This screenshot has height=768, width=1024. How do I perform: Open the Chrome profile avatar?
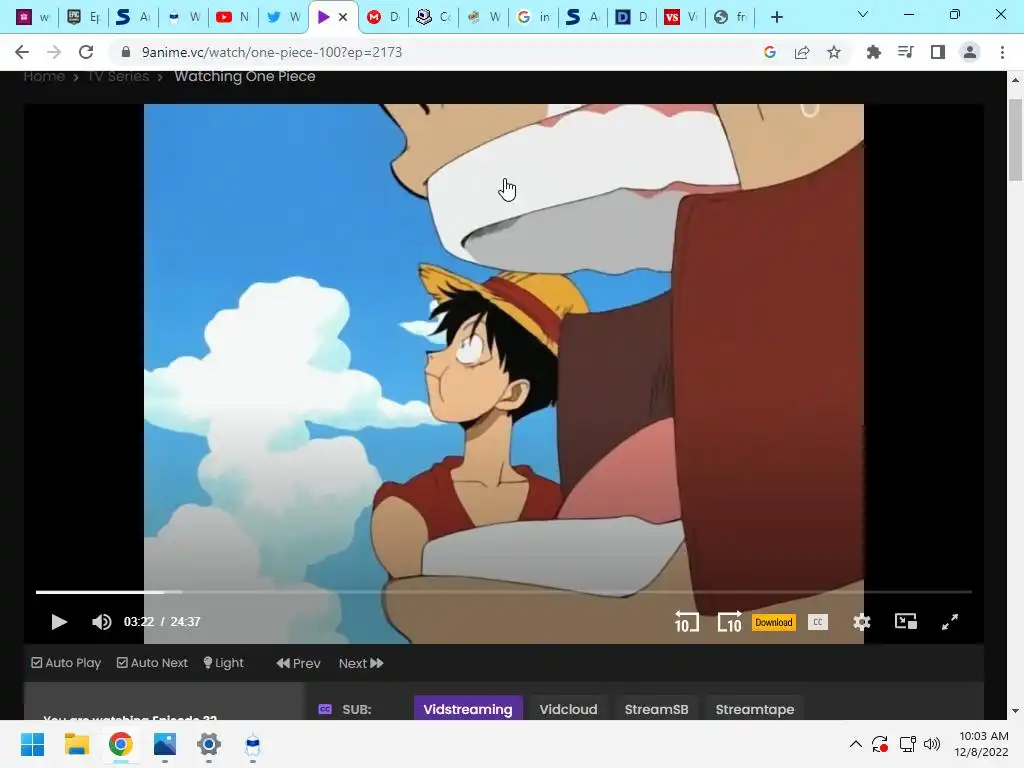970,52
